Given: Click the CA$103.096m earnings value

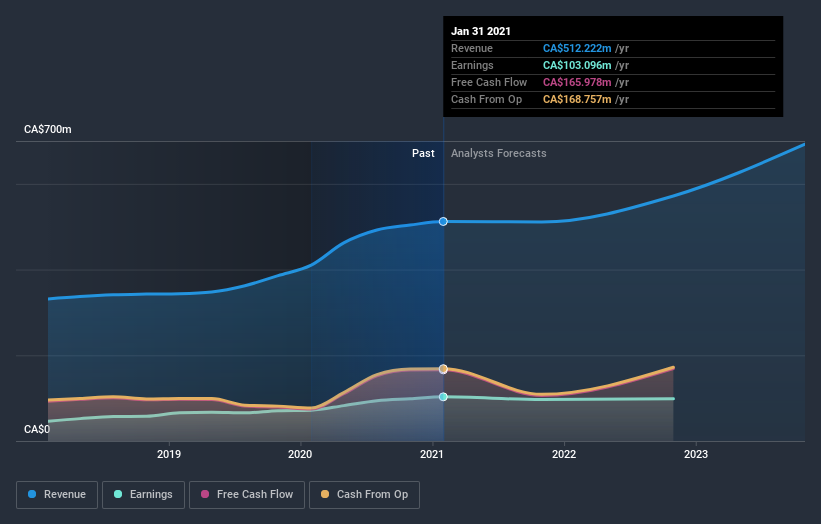Looking at the screenshot, I should click(x=577, y=65).
